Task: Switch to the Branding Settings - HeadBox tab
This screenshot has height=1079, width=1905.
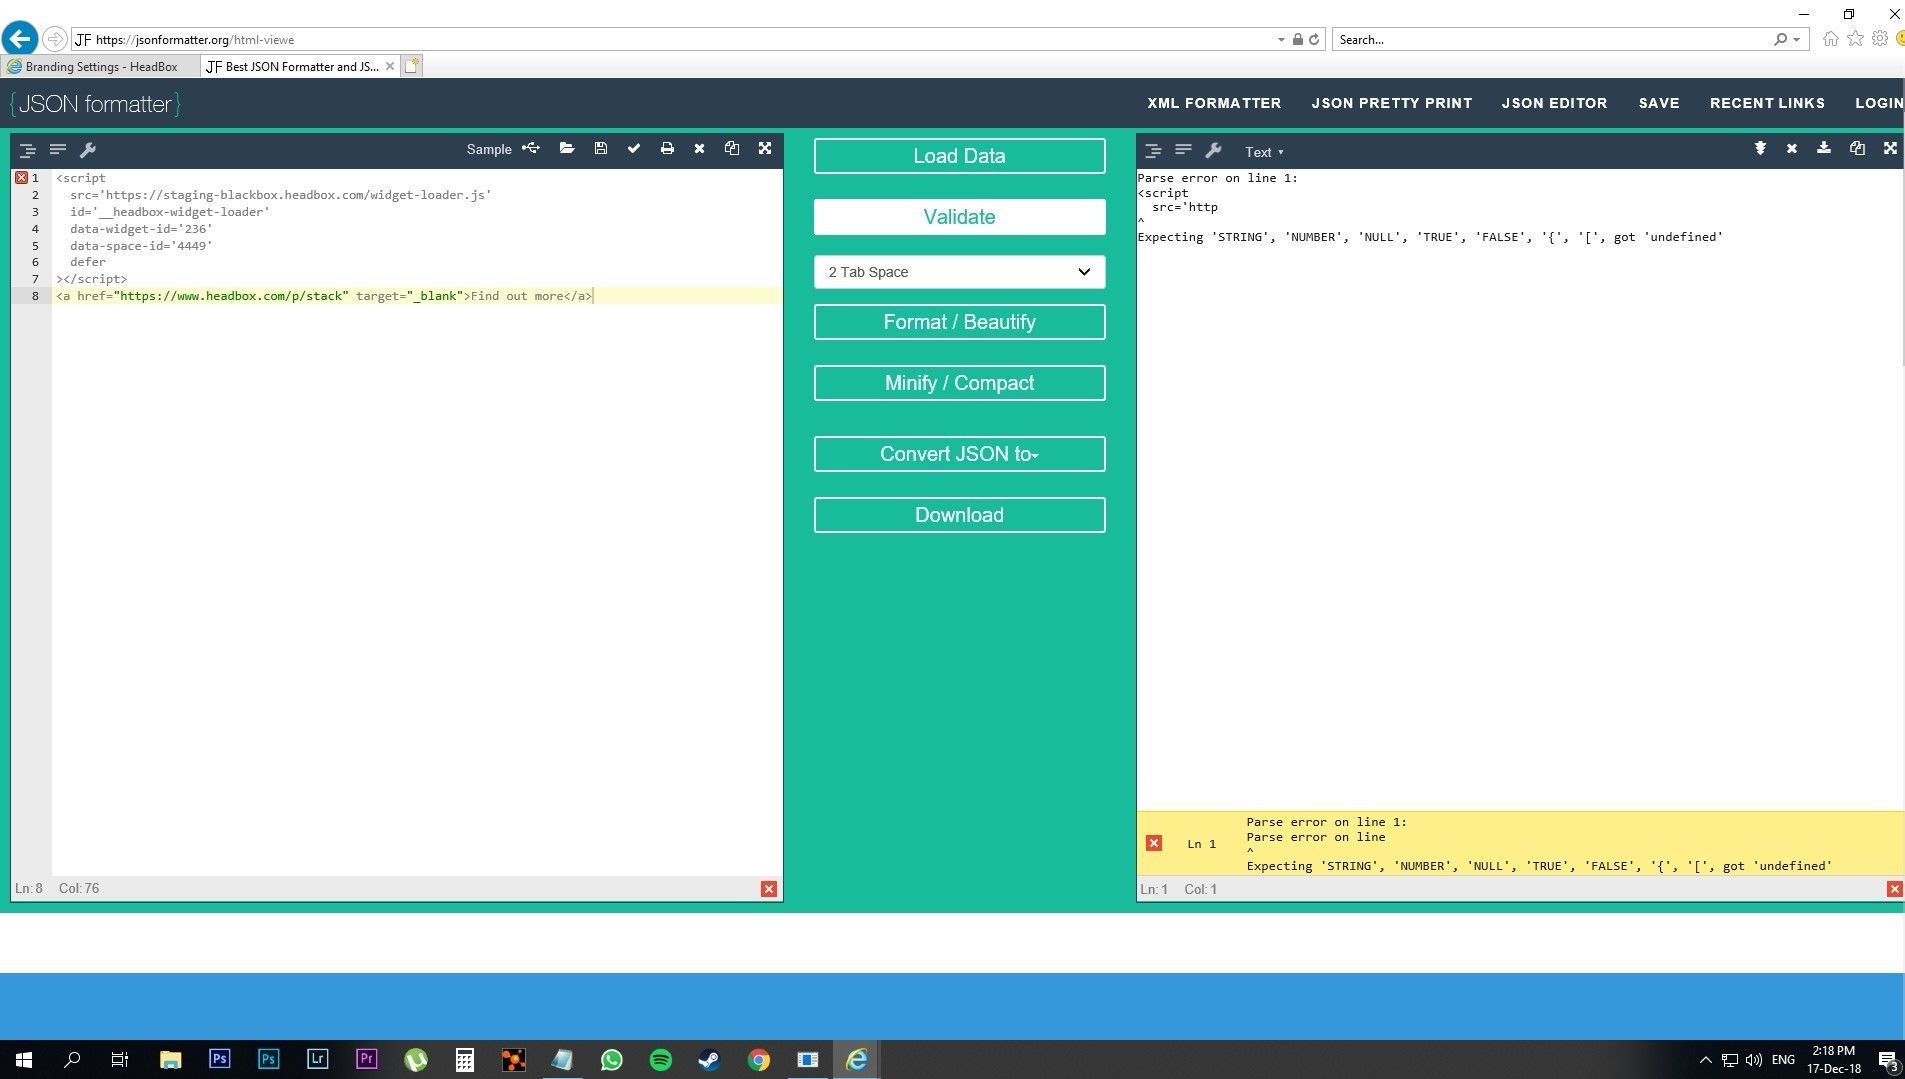Action: pyautogui.click(x=100, y=67)
